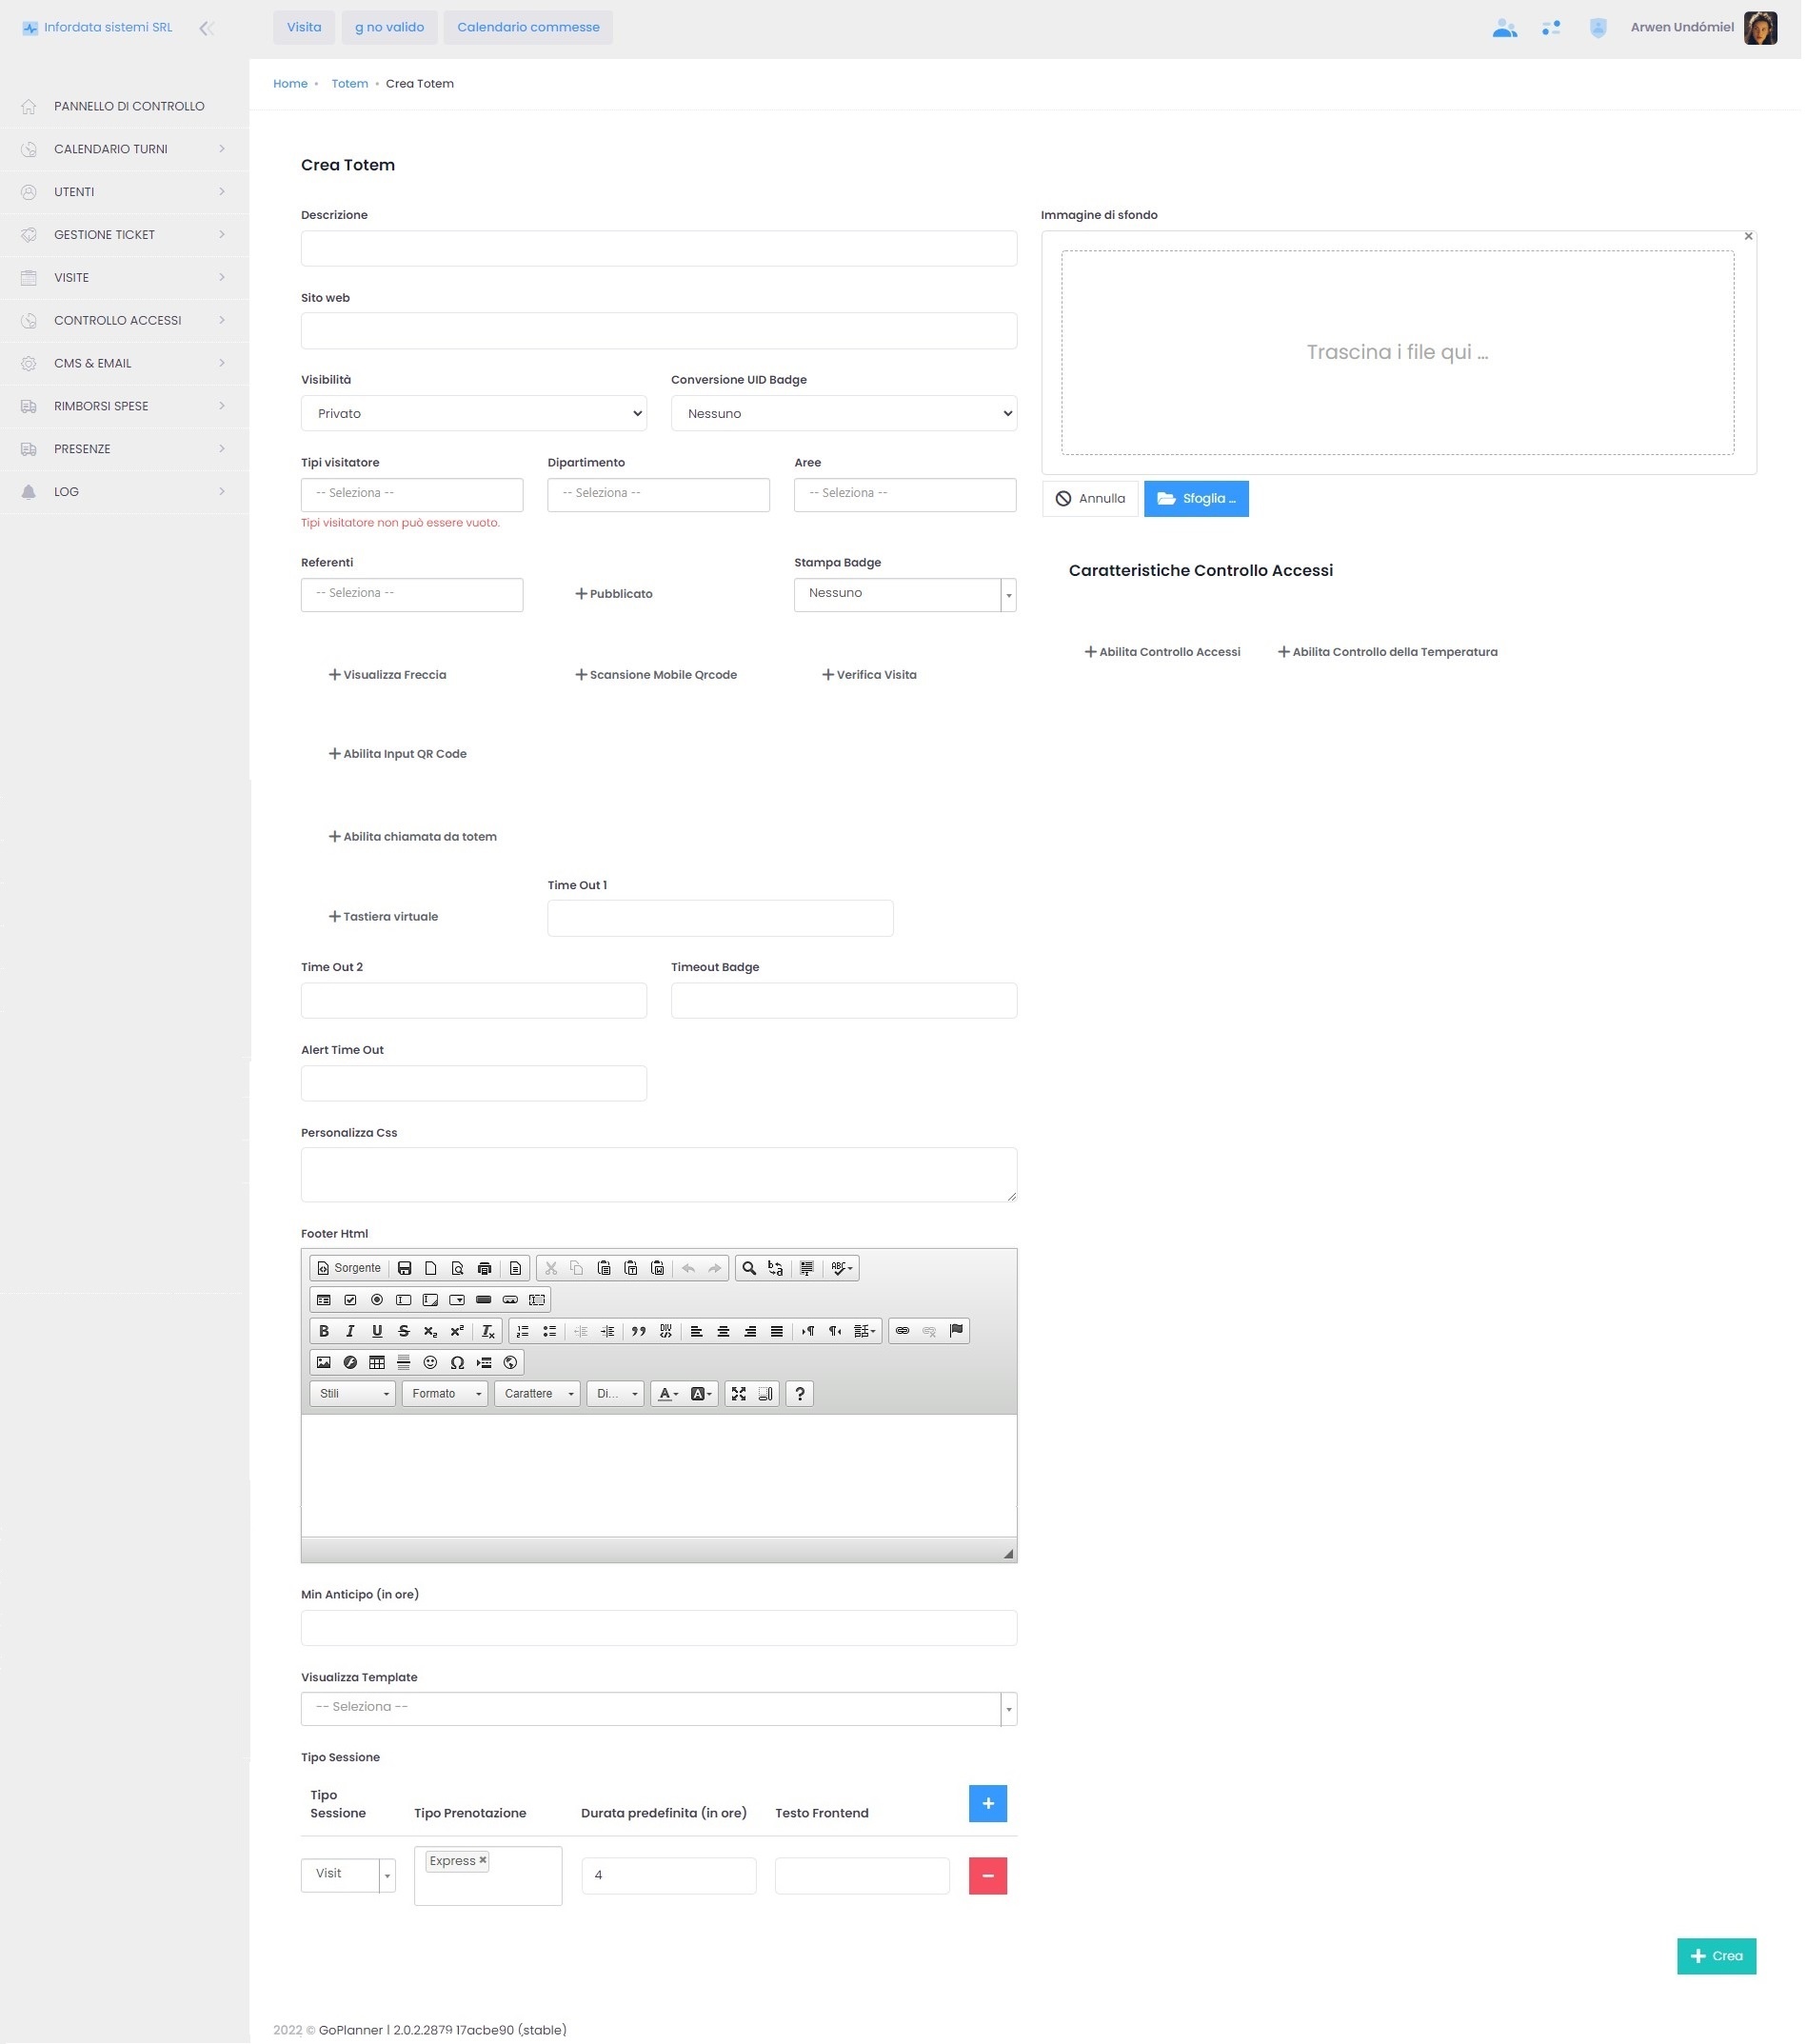Click the print icon in editor toolbar
Screen dimensions: 1807x2044
(x=485, y=1269)
